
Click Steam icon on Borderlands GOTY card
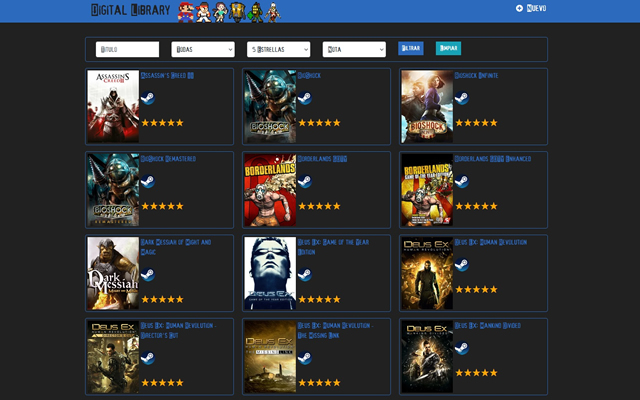[305, 181]
